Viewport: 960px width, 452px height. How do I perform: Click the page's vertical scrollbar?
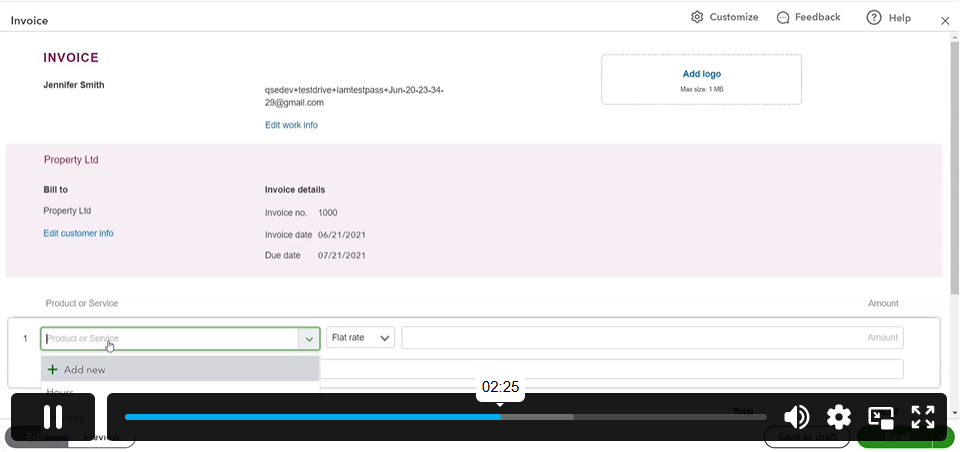coord(954,200)
